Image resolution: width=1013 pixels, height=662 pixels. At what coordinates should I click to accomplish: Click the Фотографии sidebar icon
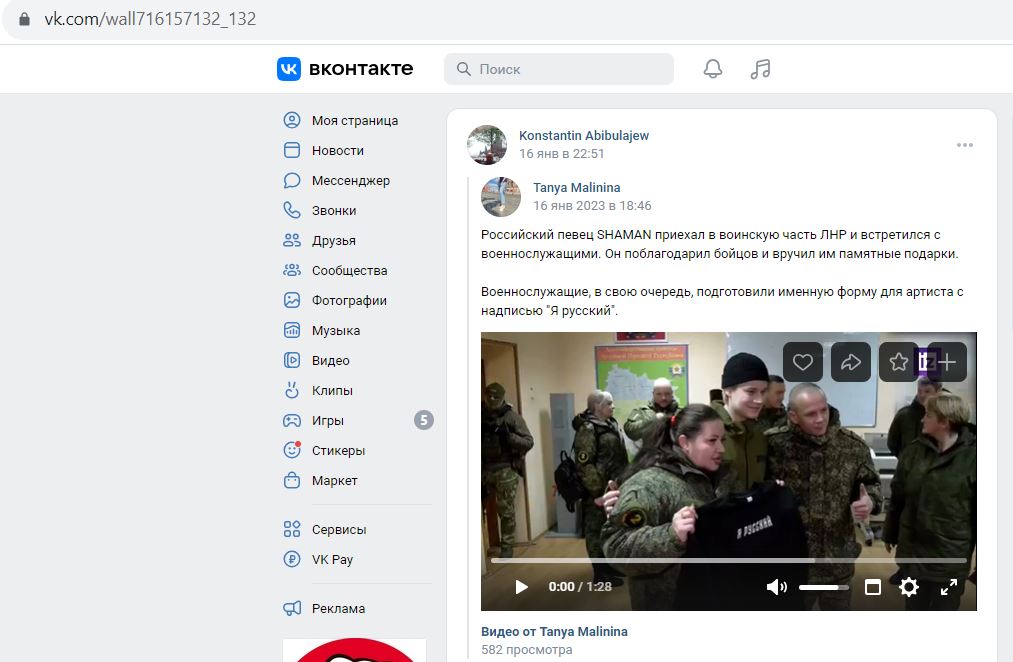(x=292, y=300)
